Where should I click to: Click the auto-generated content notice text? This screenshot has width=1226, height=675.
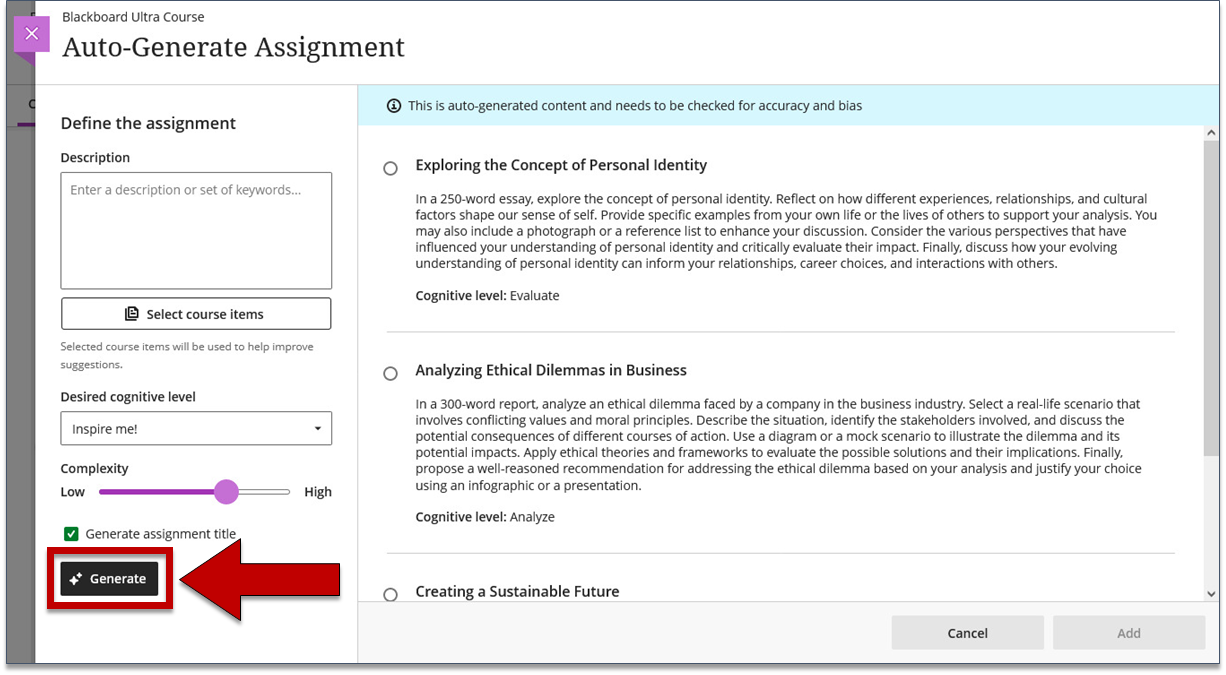click(x=635, y=106)
